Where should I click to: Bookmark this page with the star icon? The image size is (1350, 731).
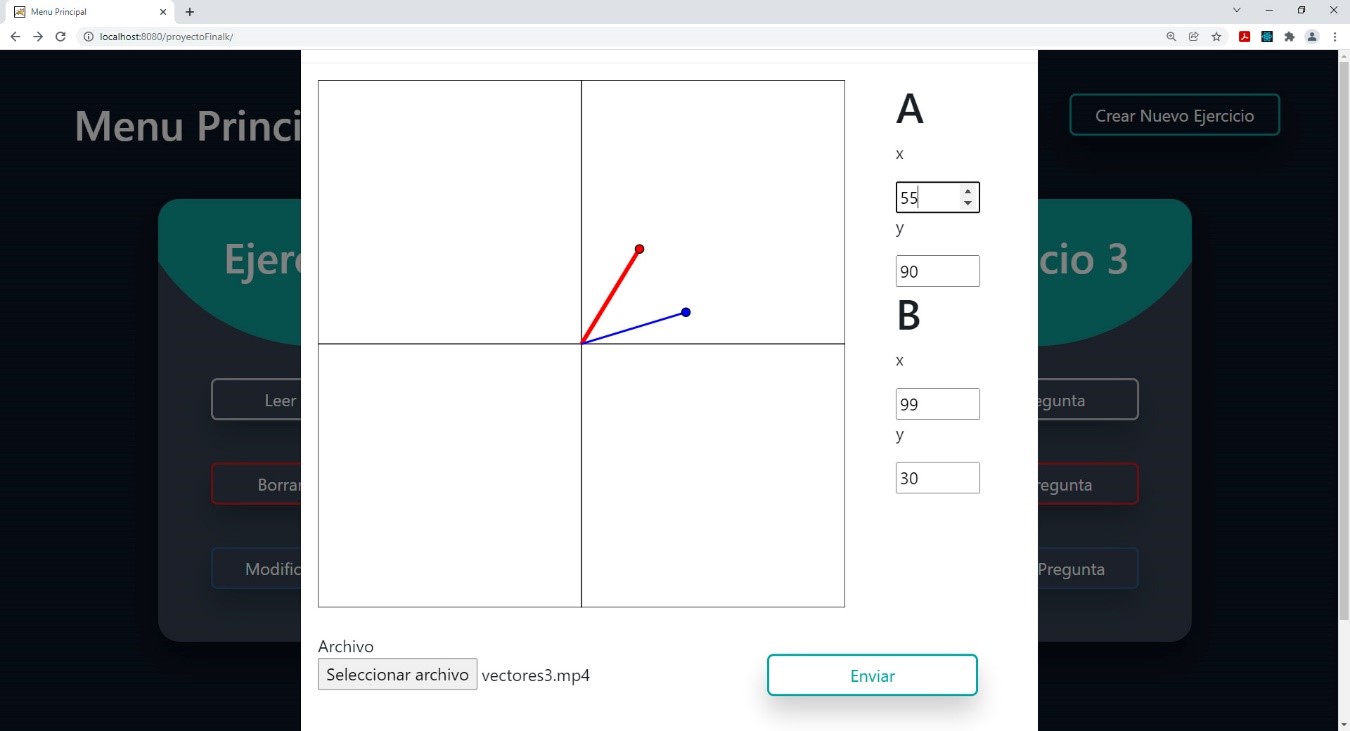(x=1217, y=37)
